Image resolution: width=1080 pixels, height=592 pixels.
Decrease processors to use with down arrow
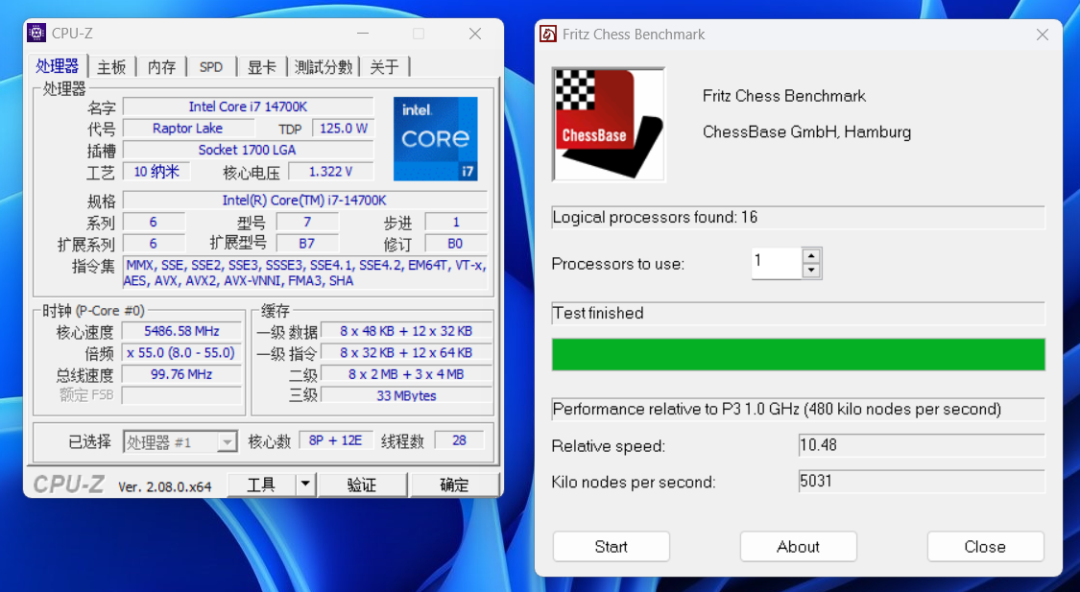811,270
